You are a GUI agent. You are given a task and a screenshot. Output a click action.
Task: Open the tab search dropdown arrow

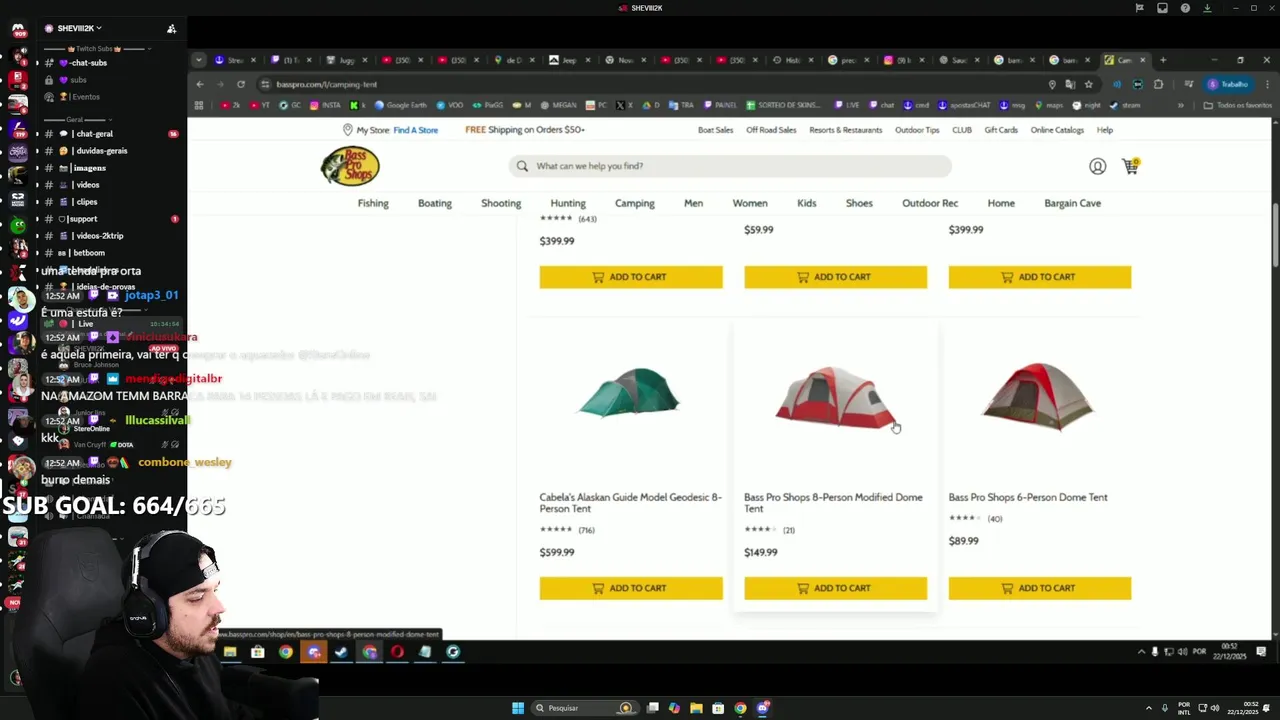(199, 60)
